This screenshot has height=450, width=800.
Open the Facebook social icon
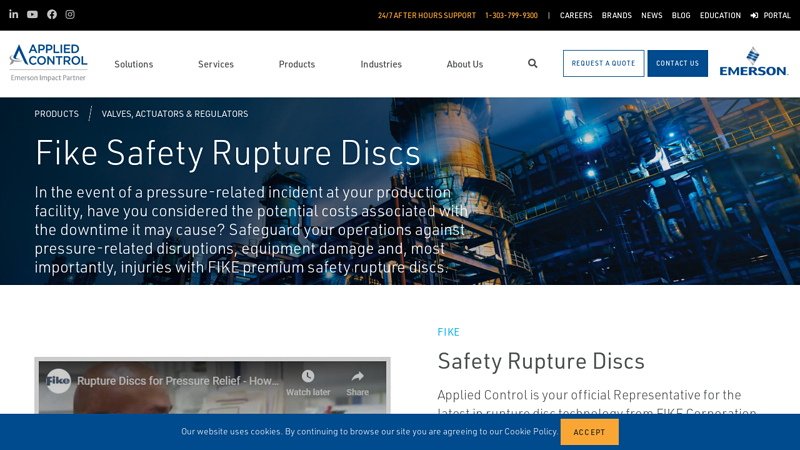pyautogui.click(x=52, y=14)
